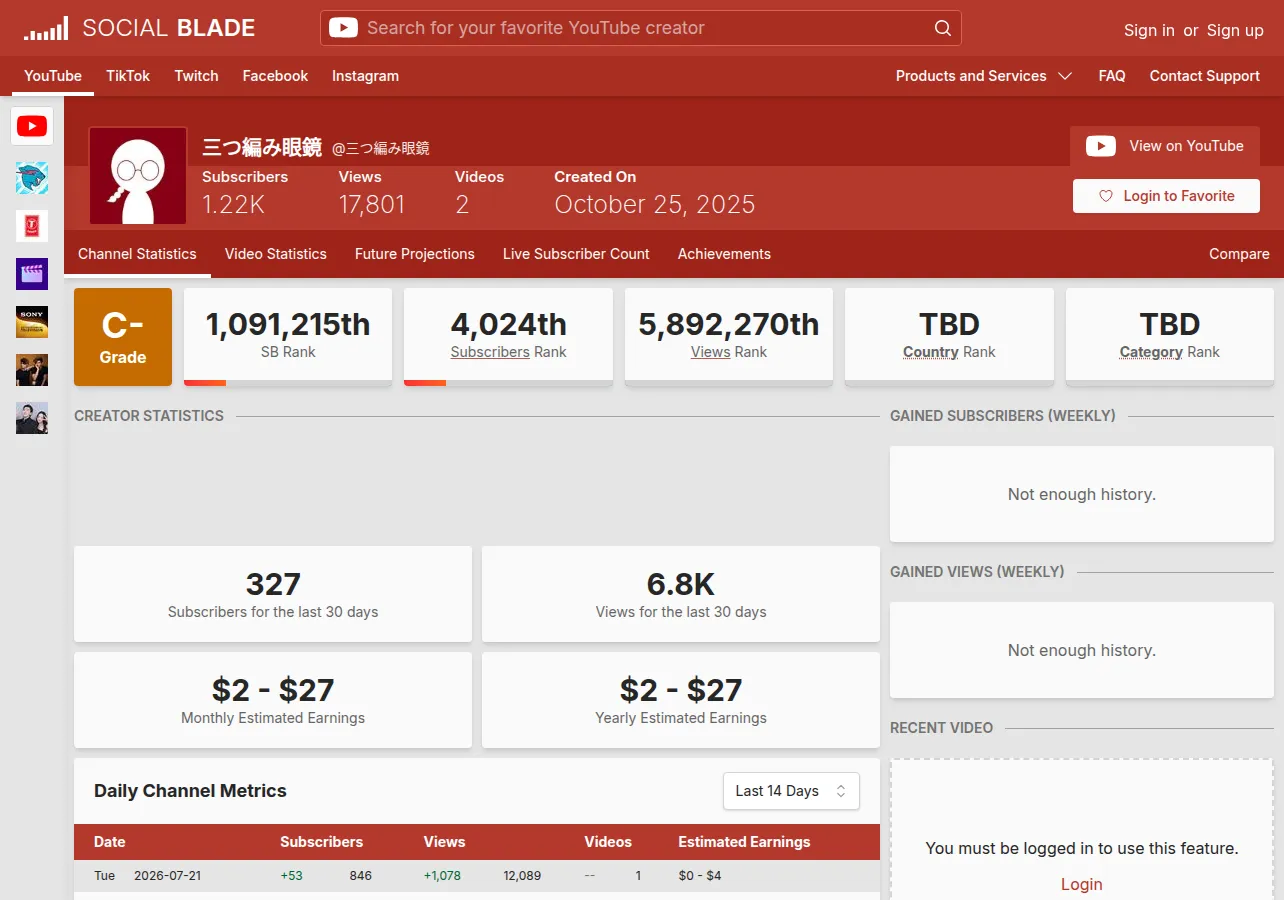Click the +1,078 views change cell
This screenshot has width=1284, height=900.
(x=442, y=876)
